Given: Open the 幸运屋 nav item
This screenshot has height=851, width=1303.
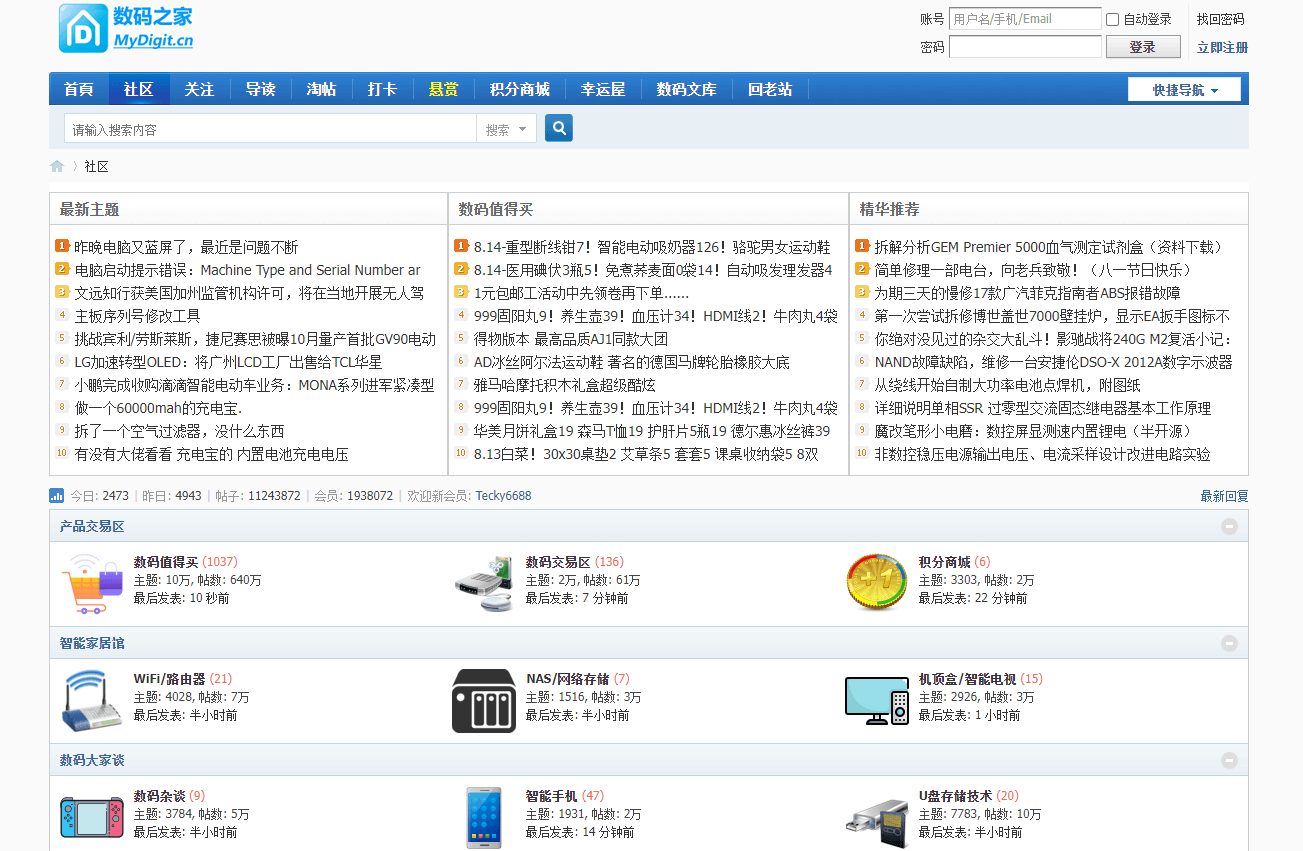Looking at the screenshot, I should (x=603, y=89).
